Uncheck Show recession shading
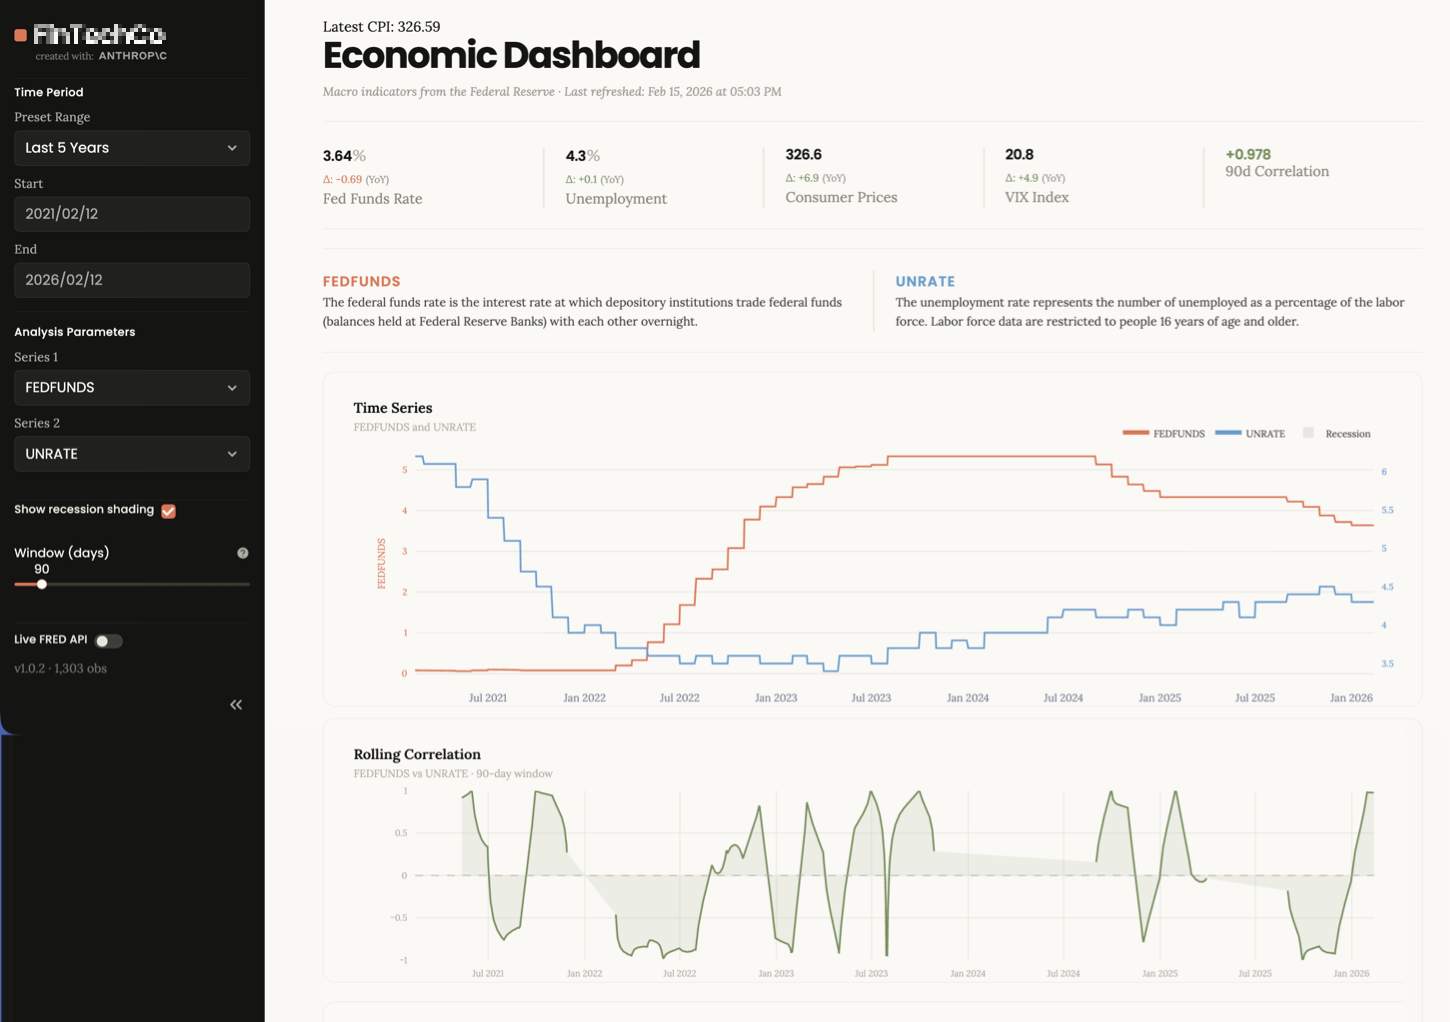 click(168, 510)
